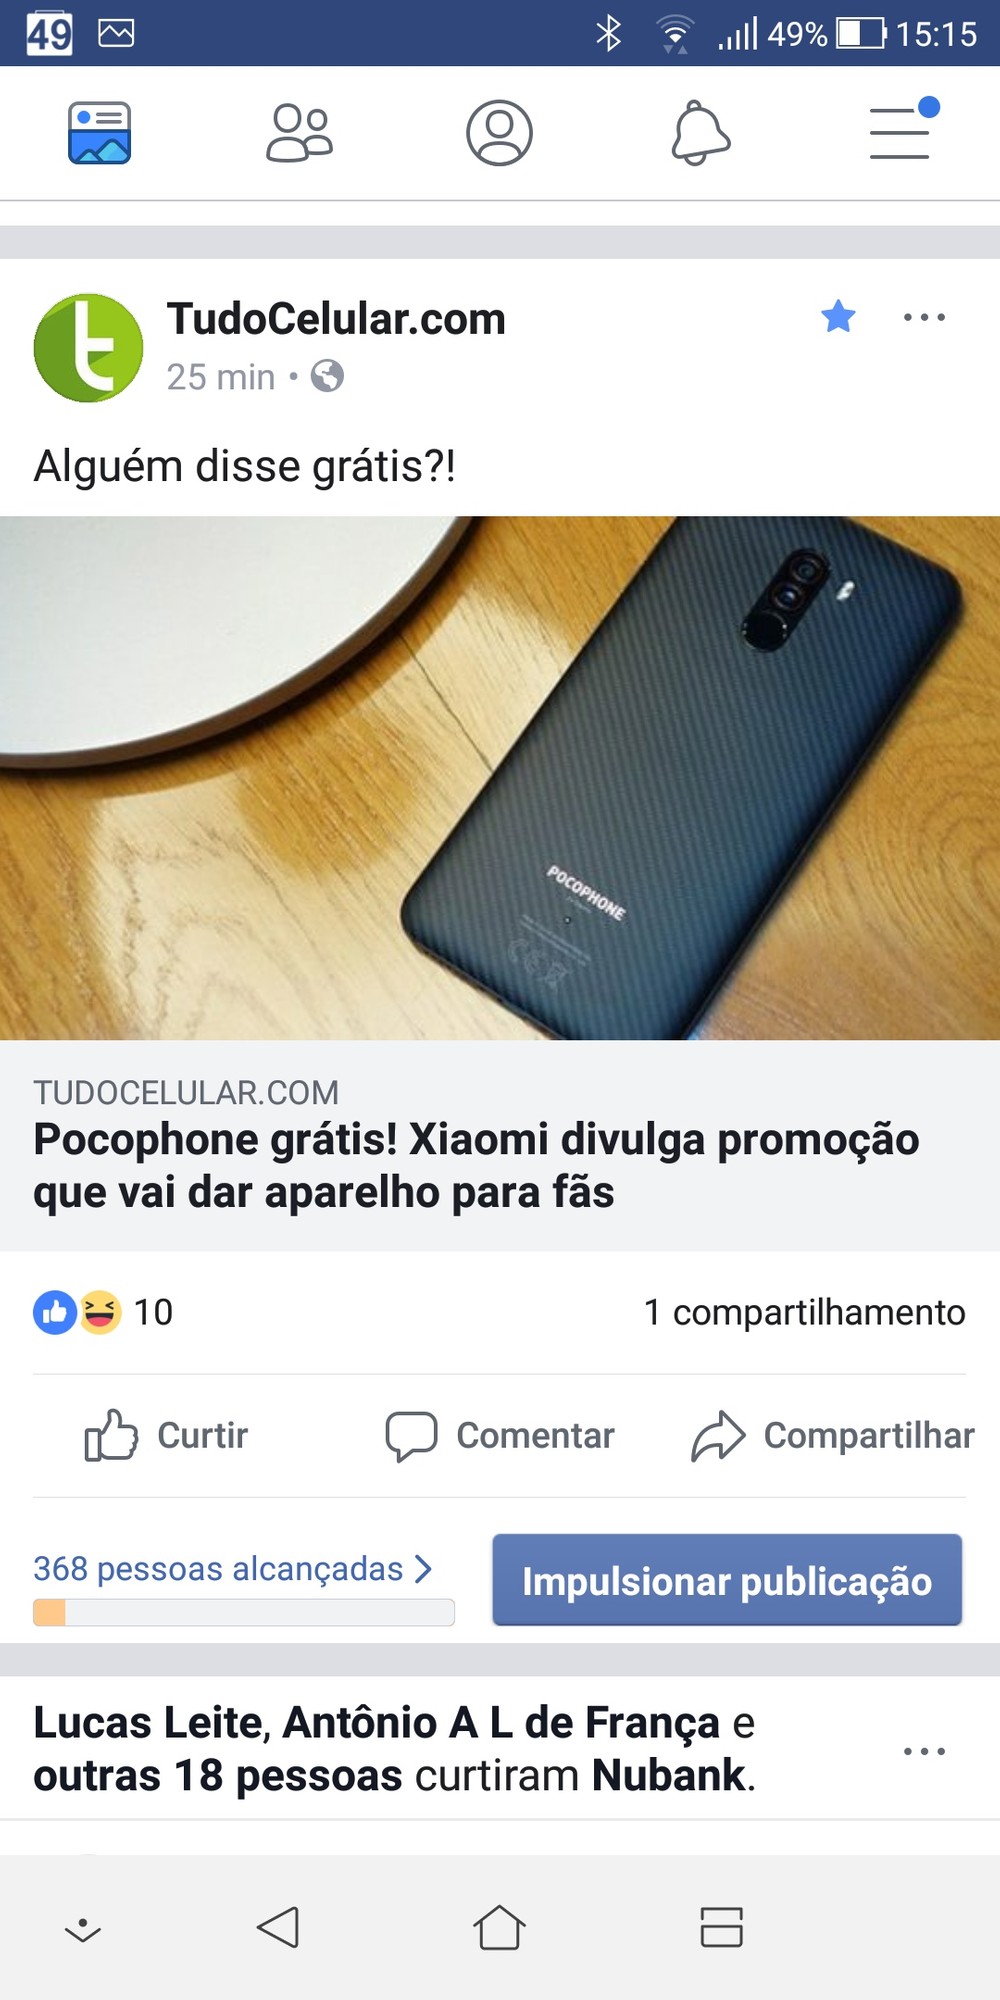This screenshot has height=2000, width=1000.
Task: Tap the Comentar button
Action: pyautogui.click(x=500, y=1435)
